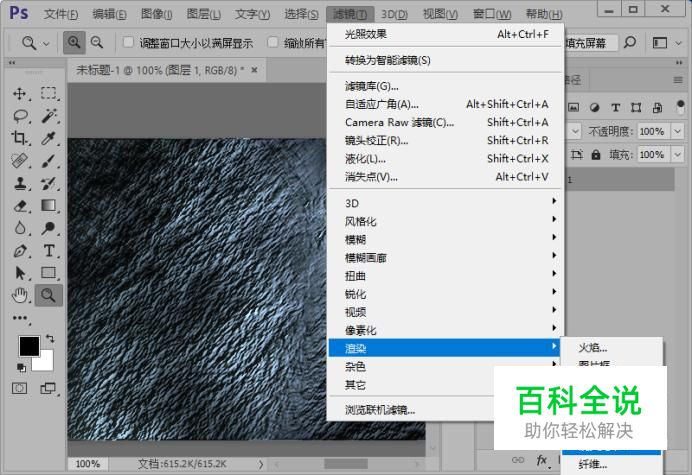Select the Pen tool
Viewport: 692px width, 475px height.
click(19, 251)
